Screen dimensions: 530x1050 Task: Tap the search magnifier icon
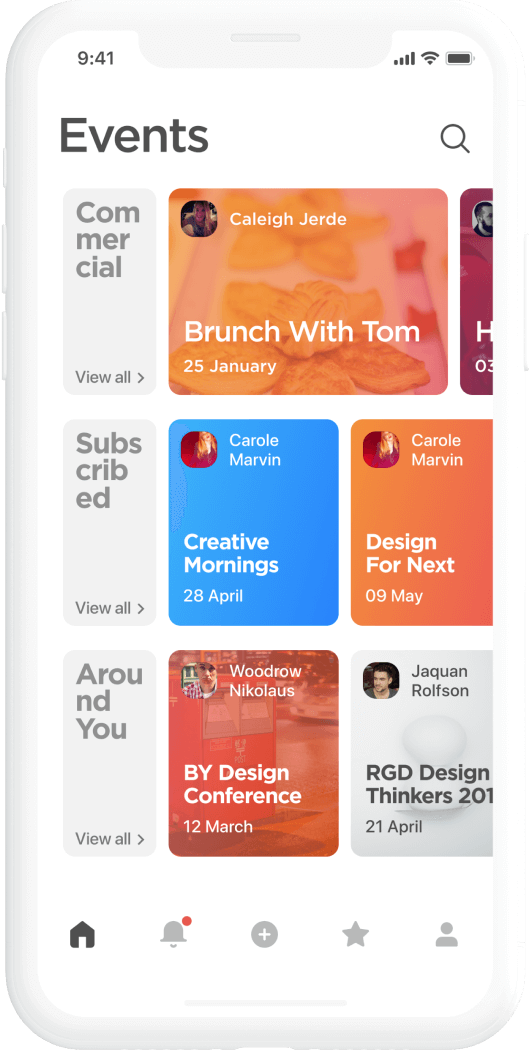(455, 139)
